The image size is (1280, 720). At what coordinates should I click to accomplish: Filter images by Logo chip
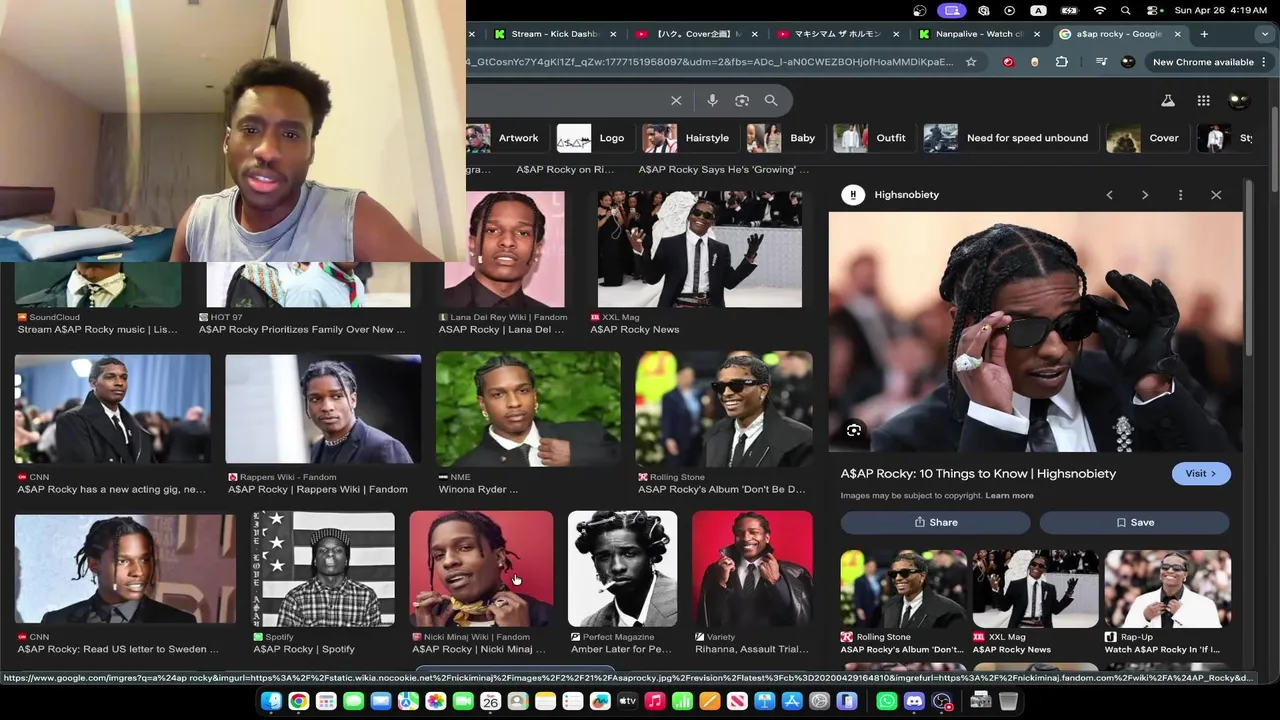(x=595, y=138)
